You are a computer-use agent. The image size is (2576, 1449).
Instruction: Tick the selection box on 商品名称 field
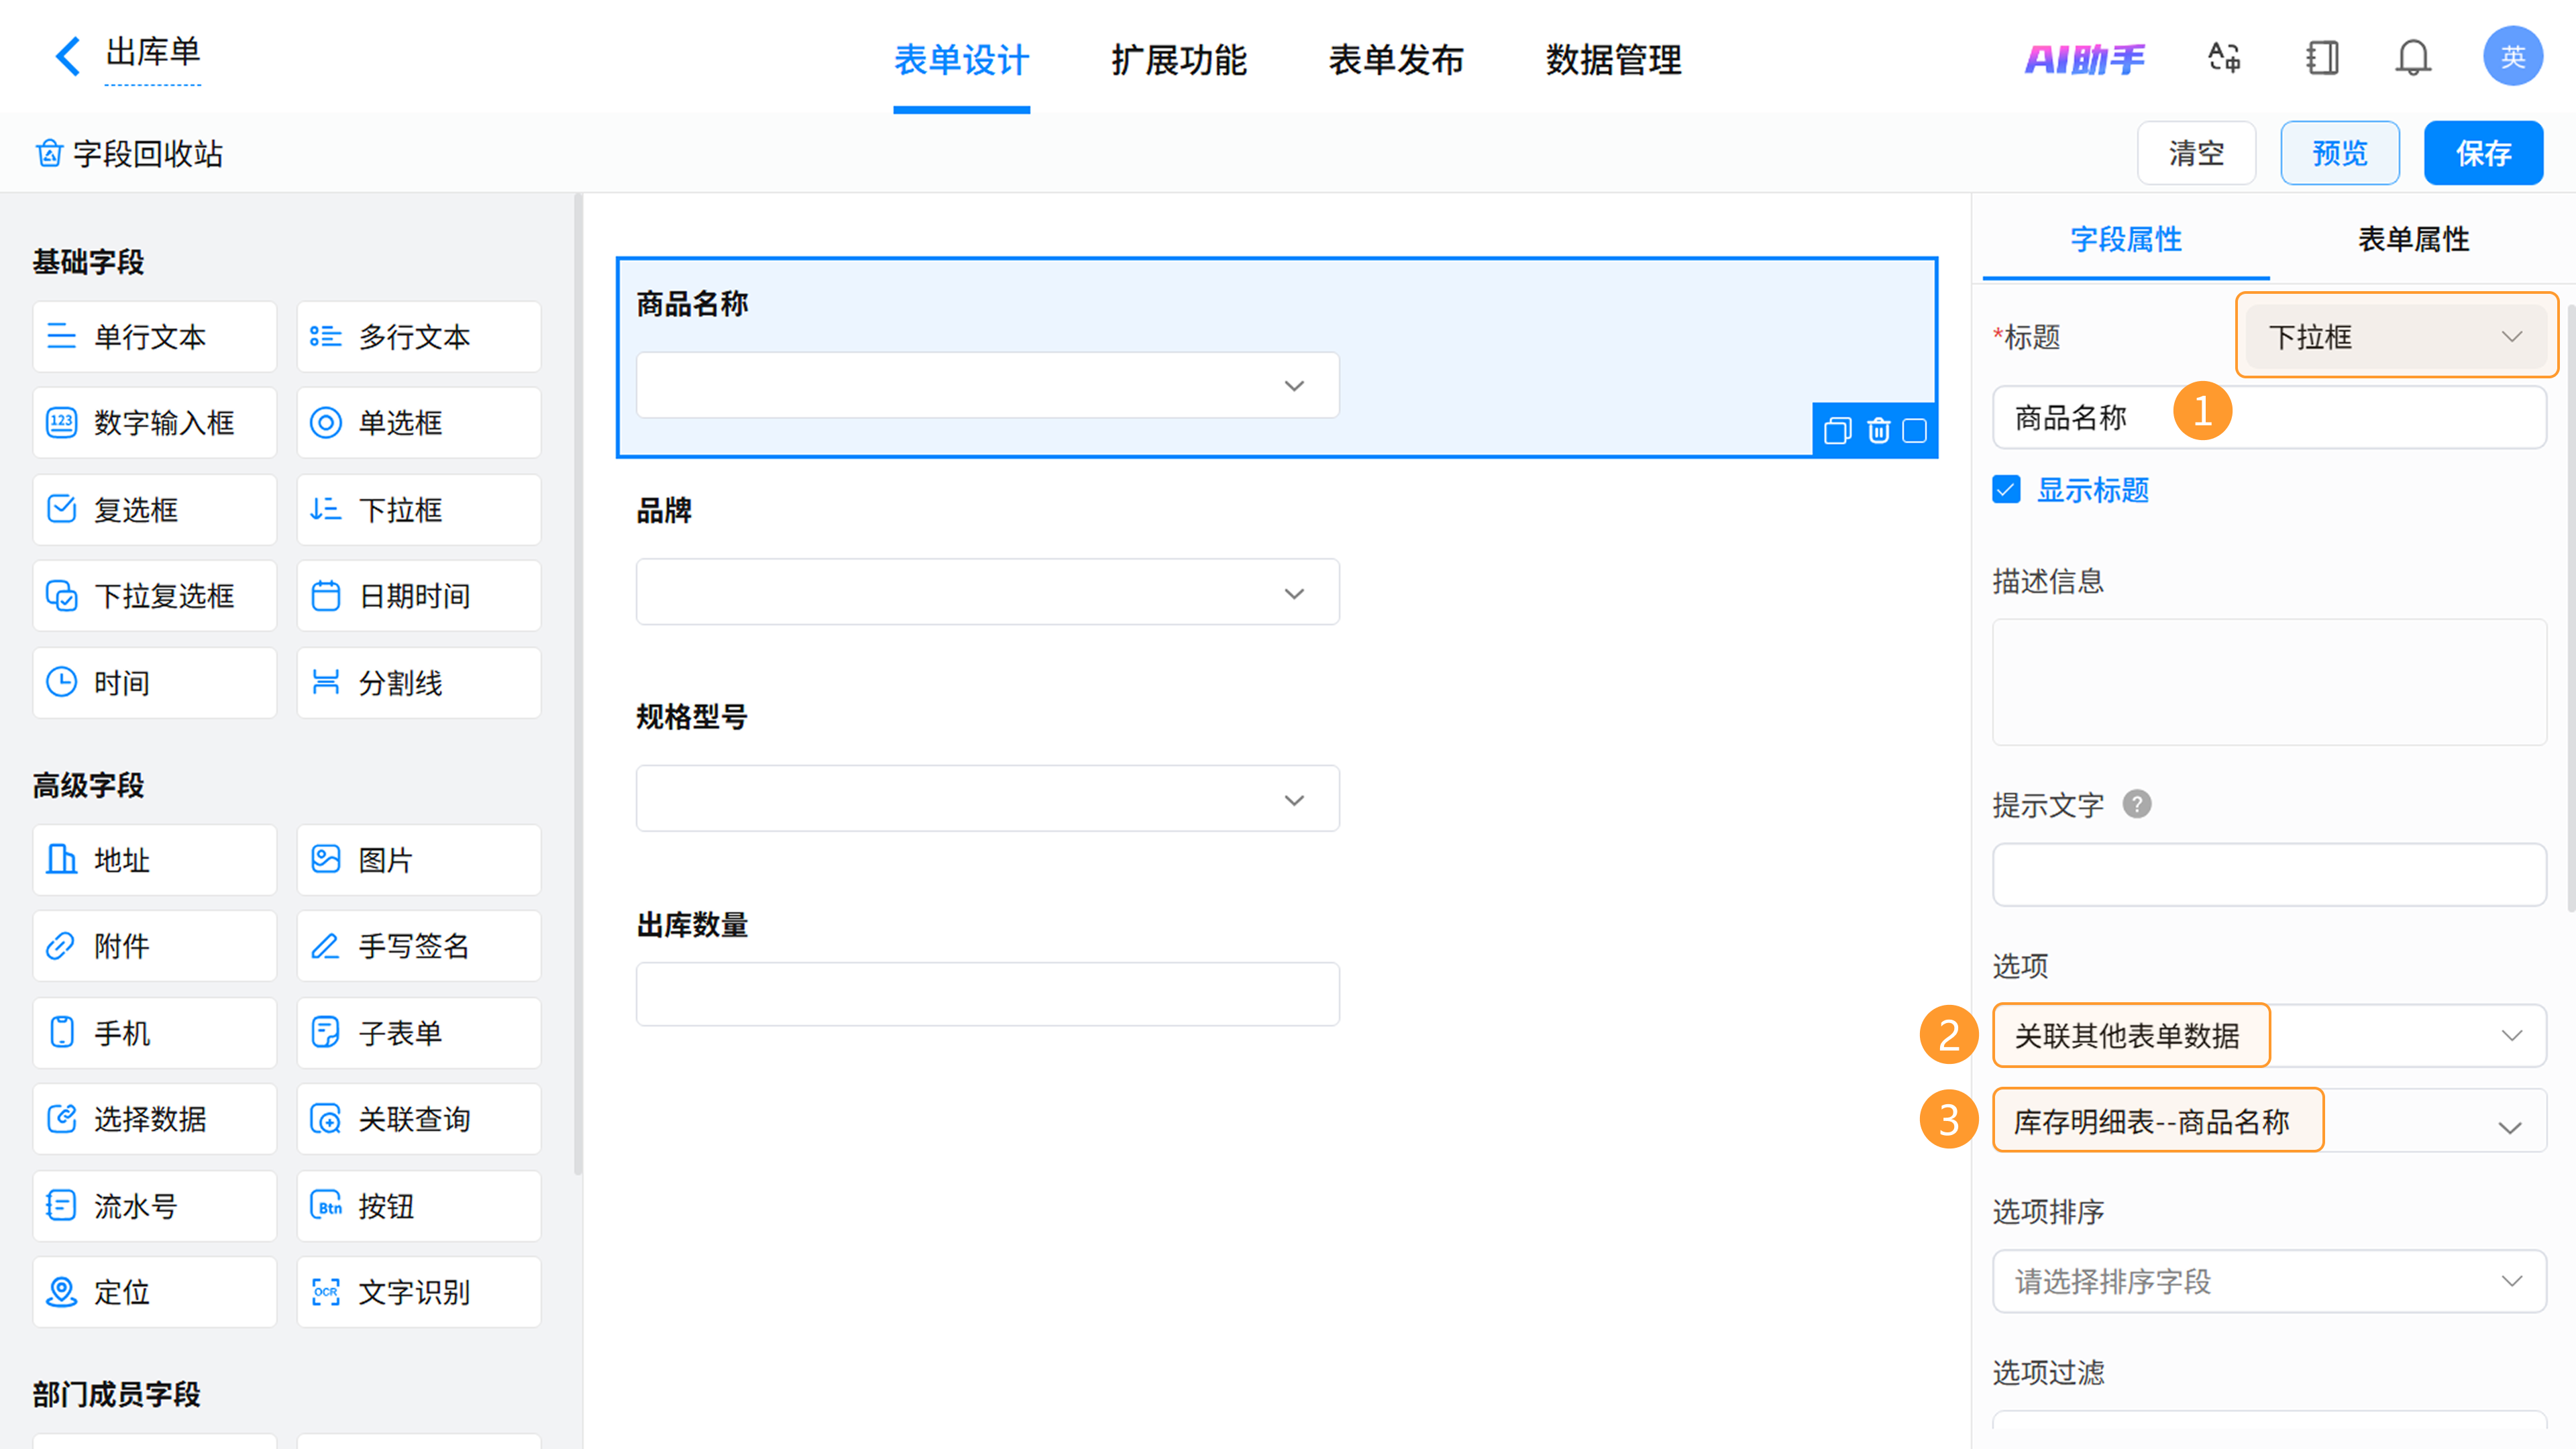tap(1914, 431)
